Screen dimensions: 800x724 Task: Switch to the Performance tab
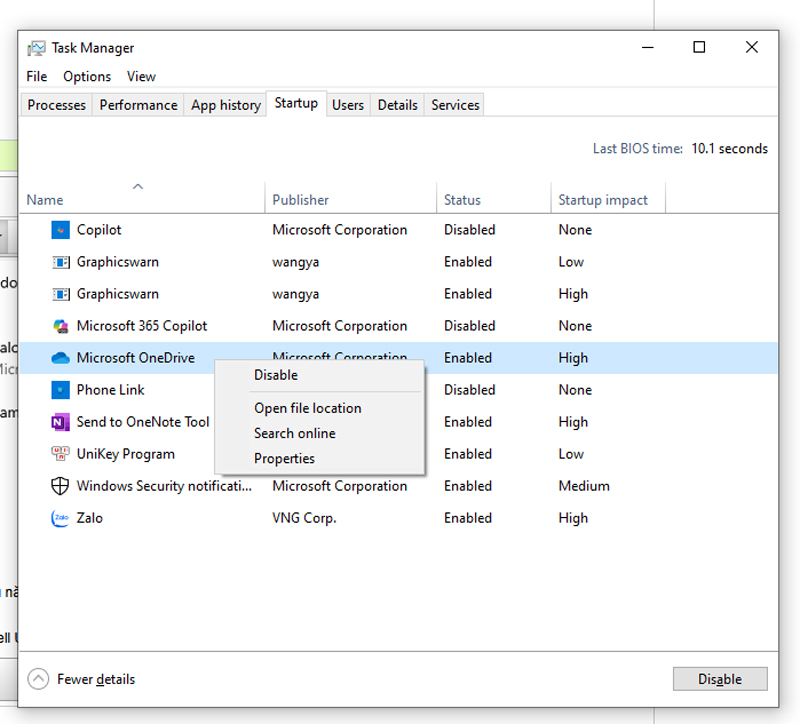[x=138, y=105]
